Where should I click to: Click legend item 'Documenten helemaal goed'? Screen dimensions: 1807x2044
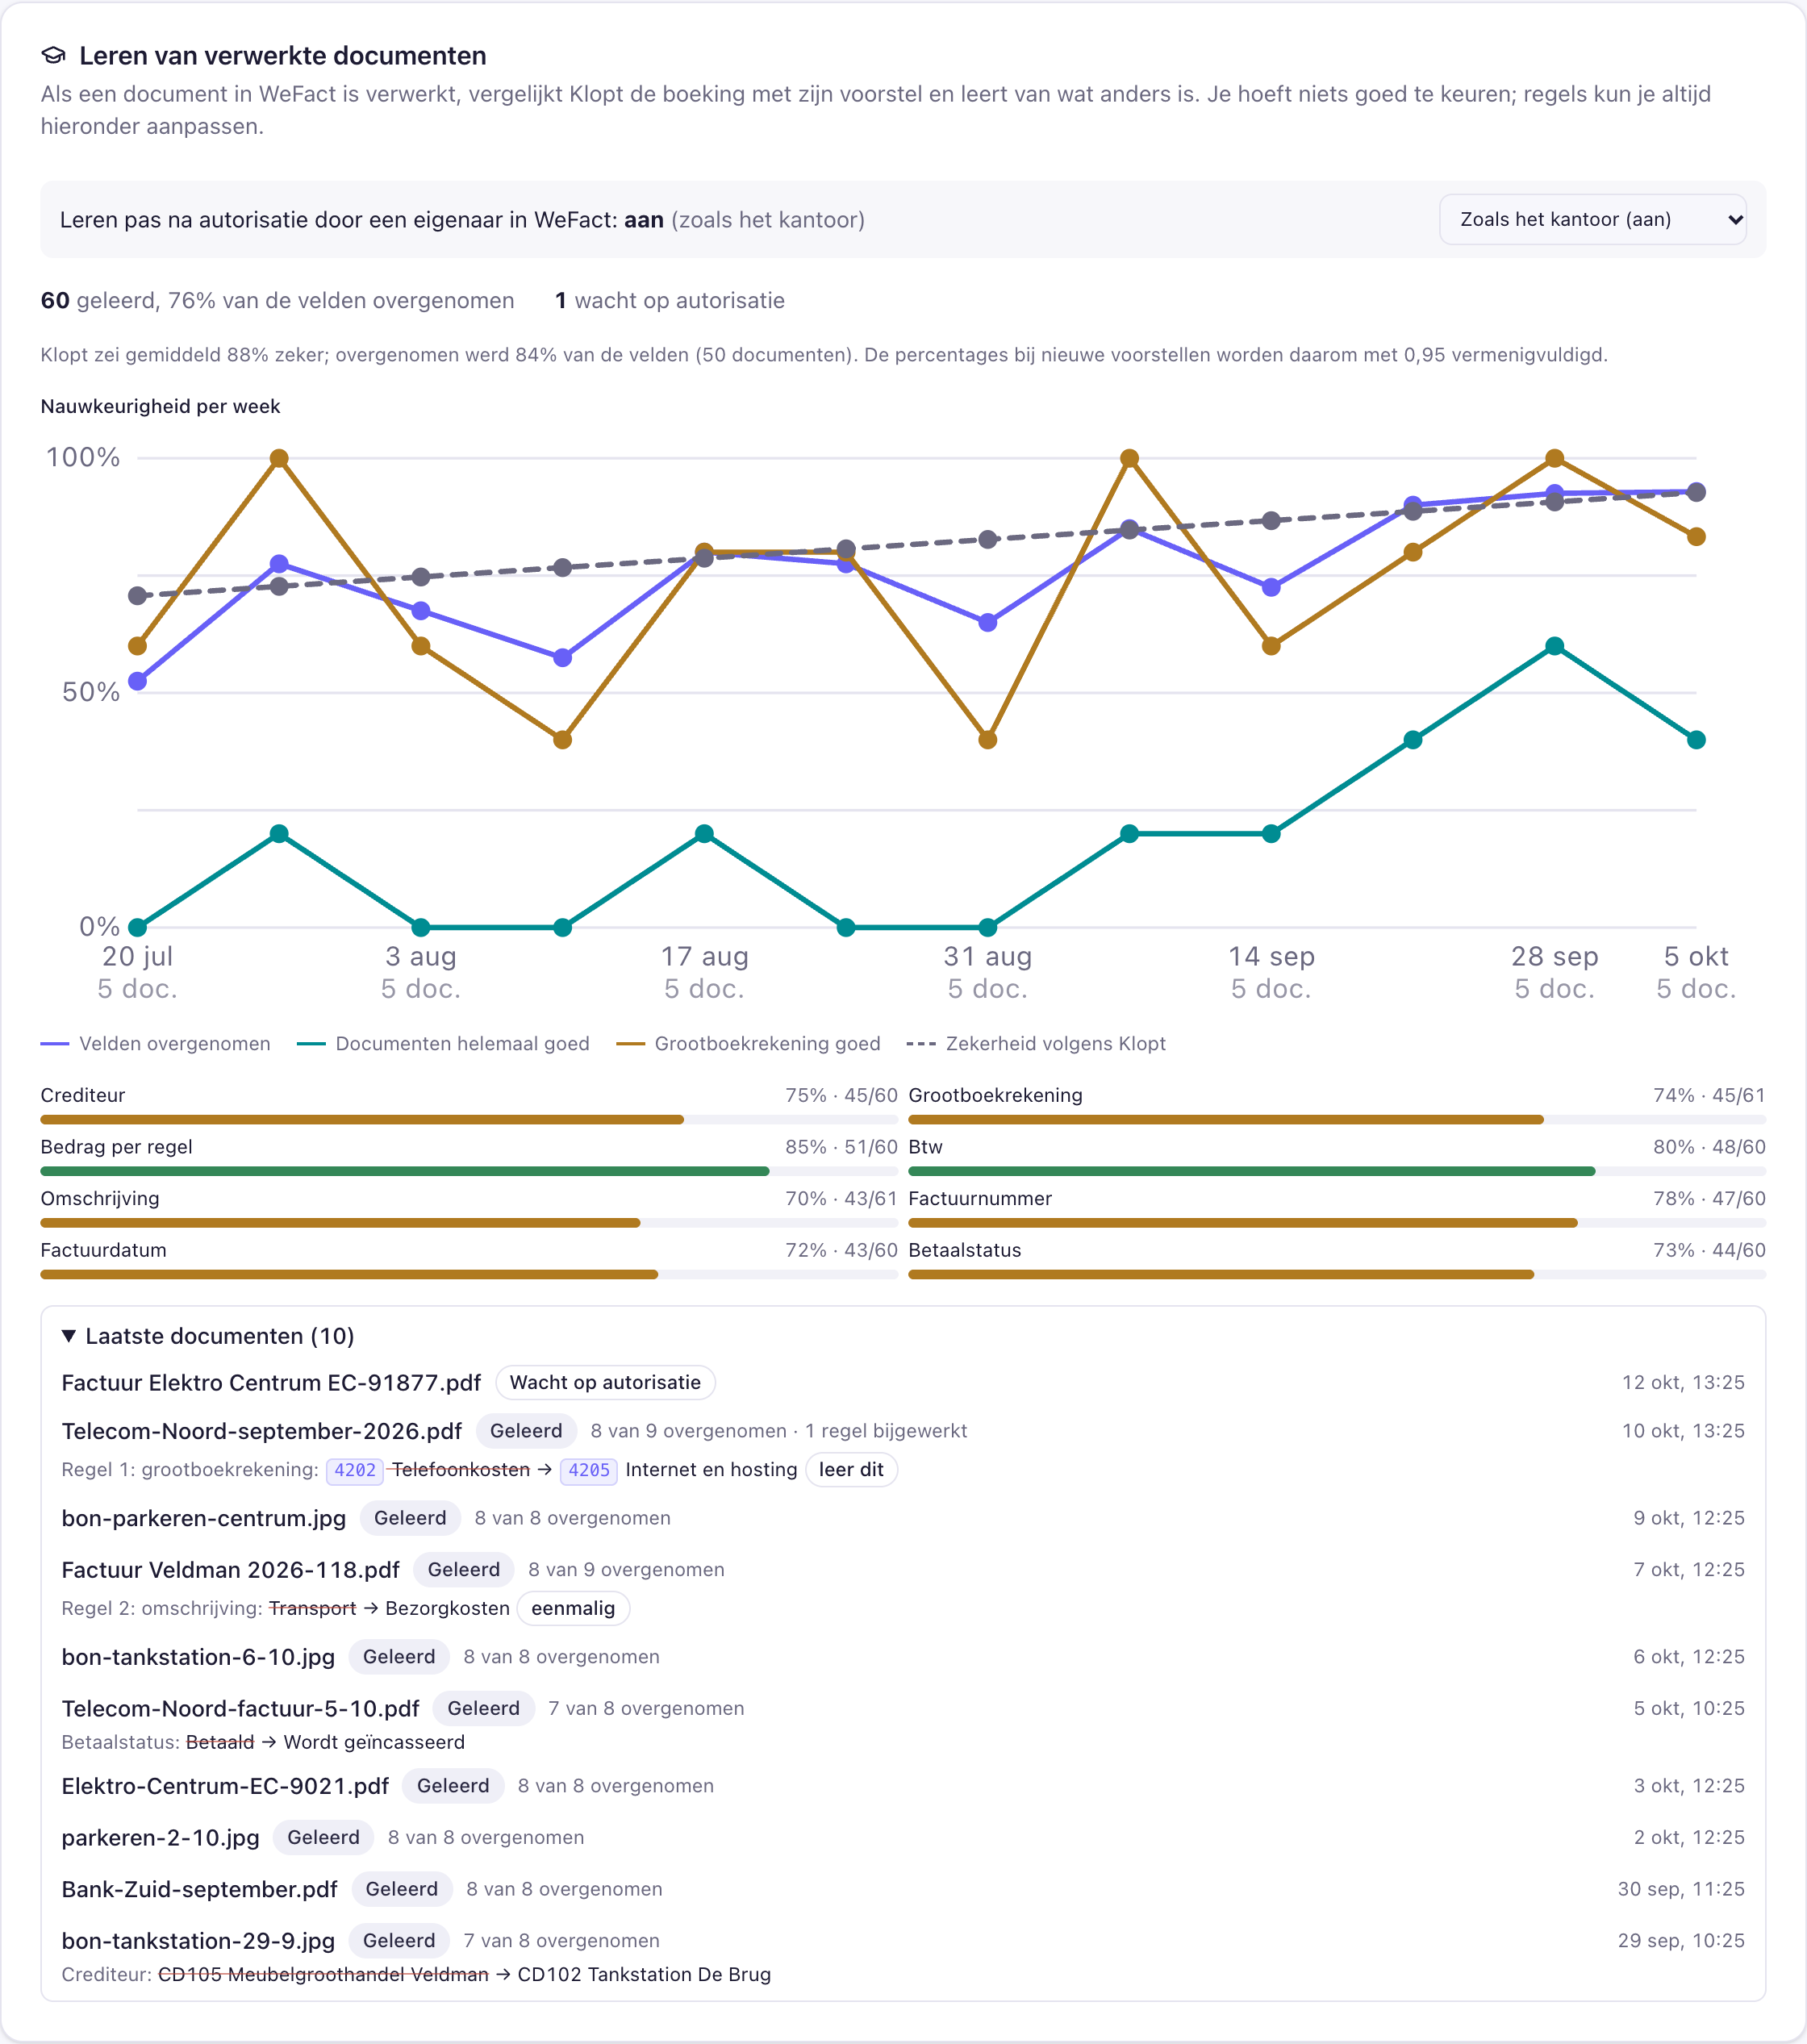pos(443,1043)
